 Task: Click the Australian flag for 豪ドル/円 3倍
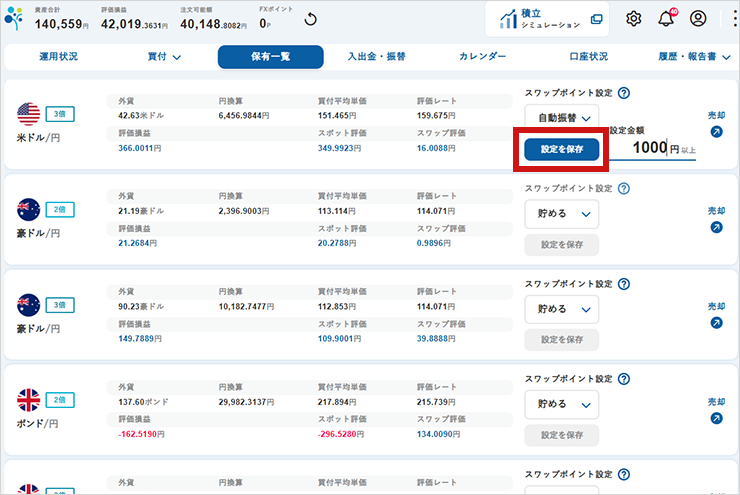(28, 305)
